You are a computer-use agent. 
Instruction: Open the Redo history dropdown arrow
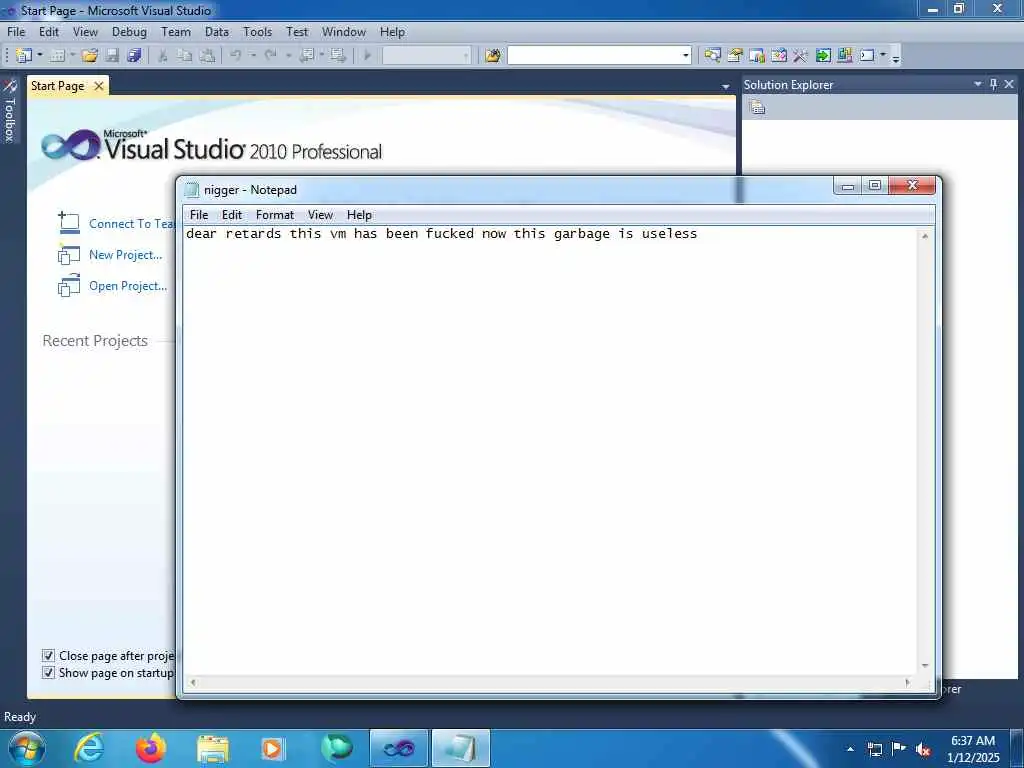coord(288,56)
